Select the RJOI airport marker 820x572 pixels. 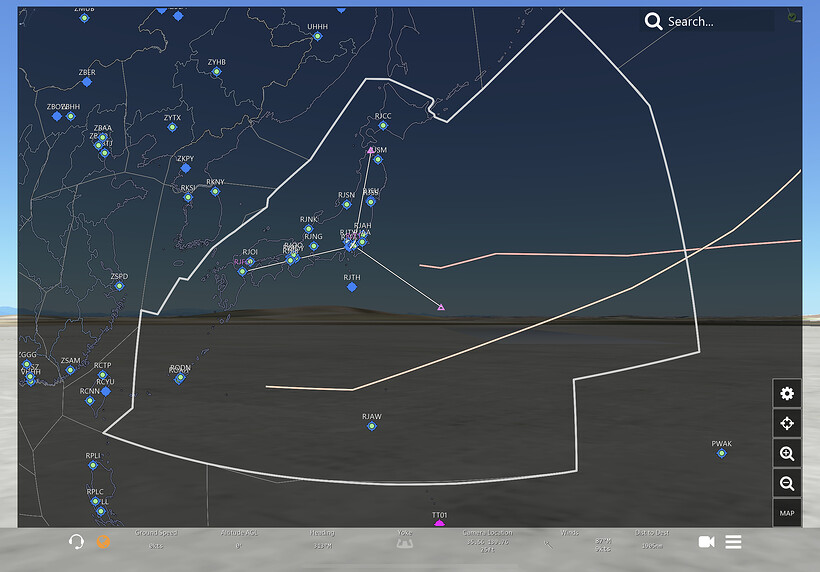pyautogui.click(x=250, y=261)
